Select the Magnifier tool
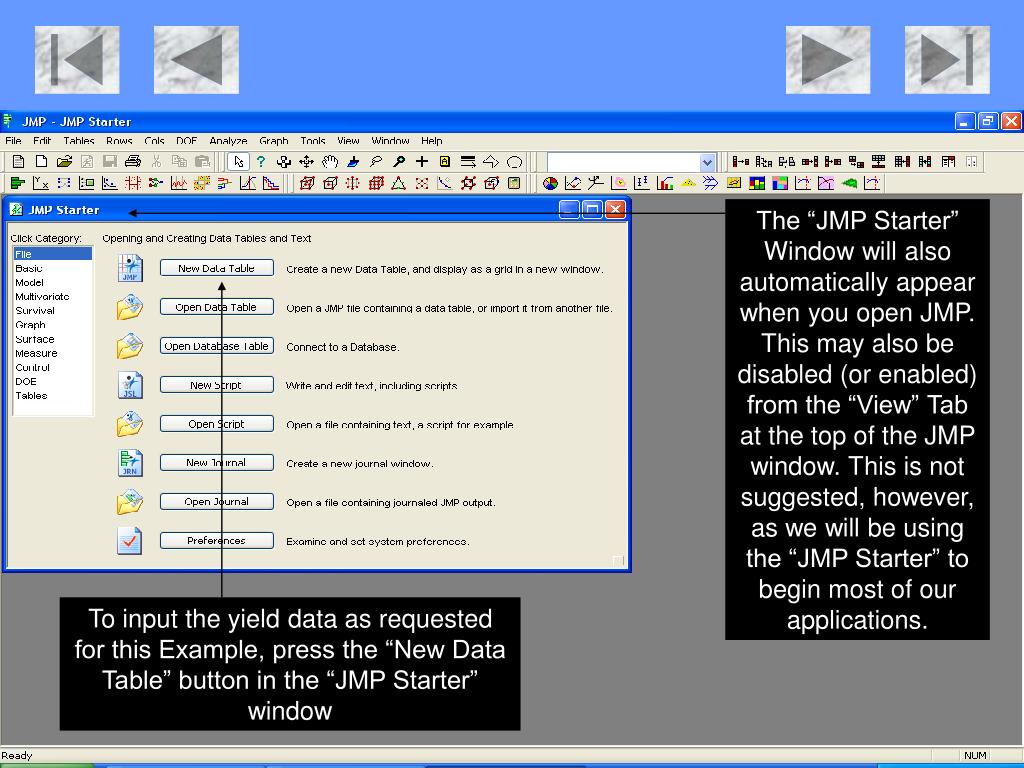Image resolution: width=1024 pixels, height=768 pixels. [398, 161]
